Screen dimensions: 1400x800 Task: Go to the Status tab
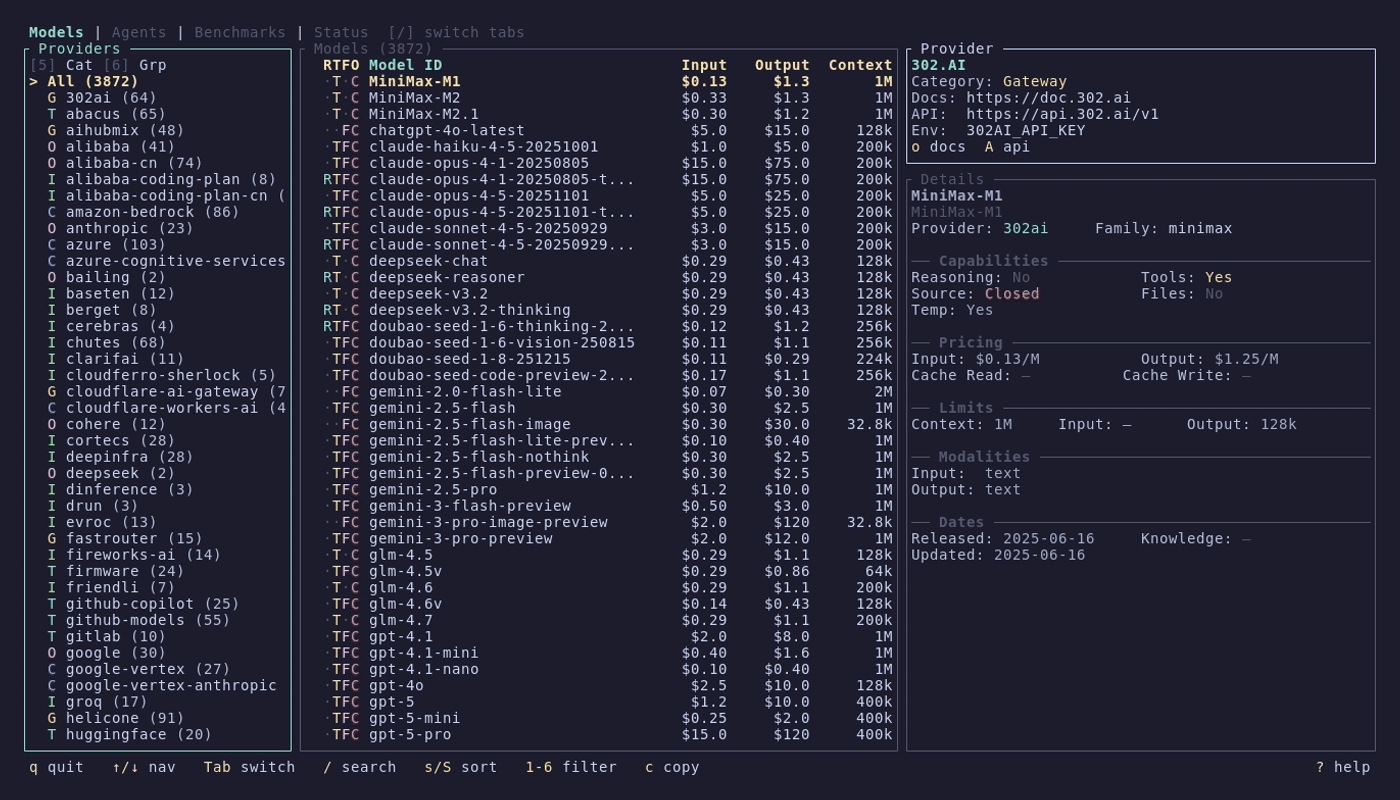click(x=341, y=32)
